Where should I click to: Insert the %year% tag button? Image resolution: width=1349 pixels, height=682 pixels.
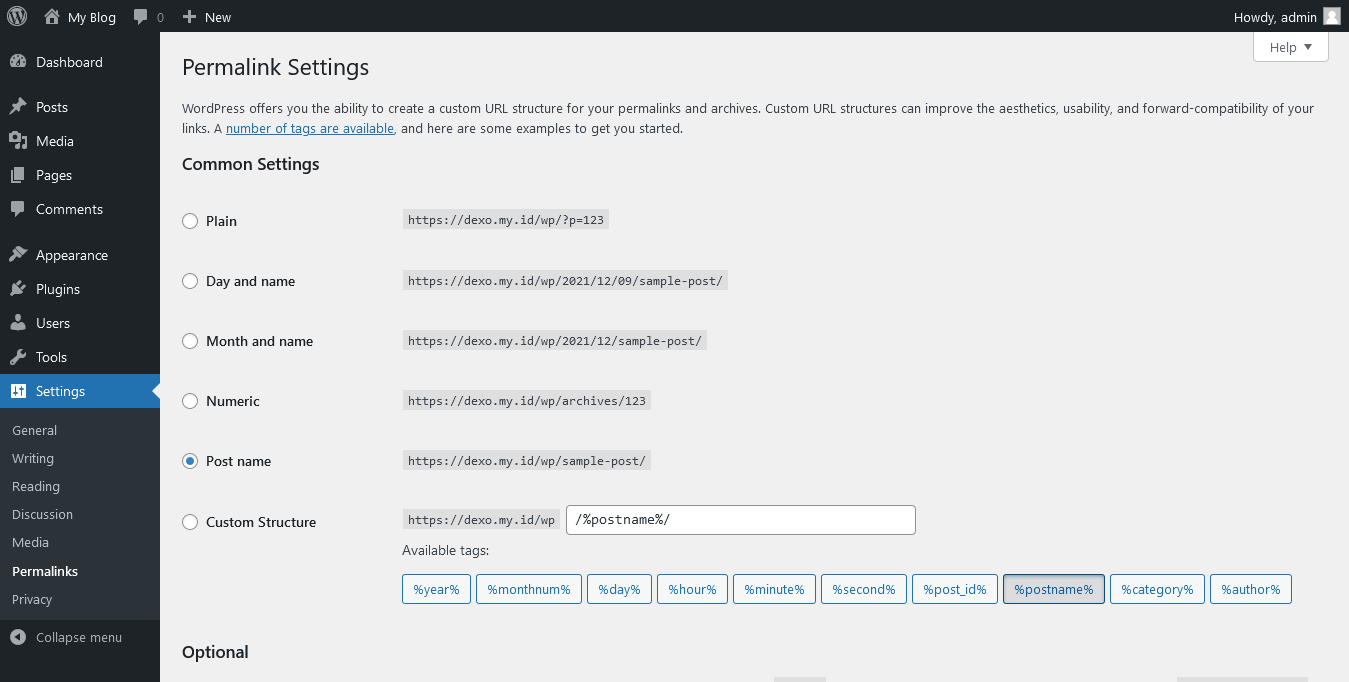[436, 589]
